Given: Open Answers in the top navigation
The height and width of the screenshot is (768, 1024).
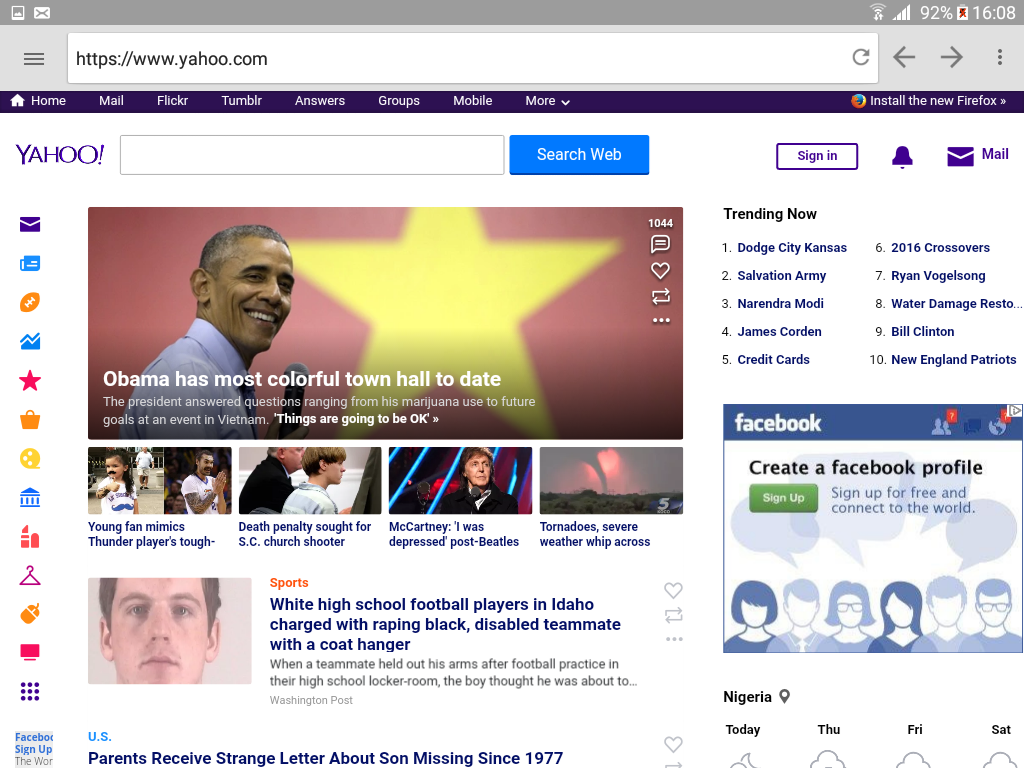Looking at the screenshot, I should pyautogui.click(x=319, y=101).
